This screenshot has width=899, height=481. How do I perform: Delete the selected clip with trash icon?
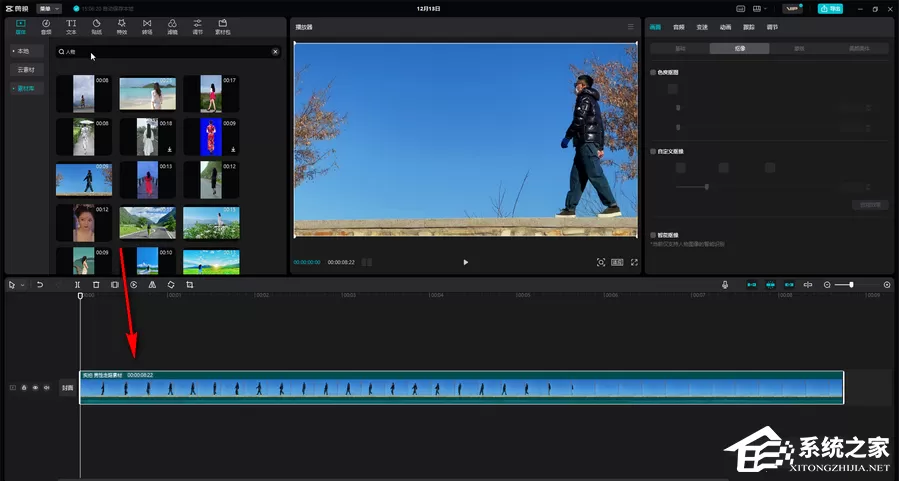(x=96, y=285)
